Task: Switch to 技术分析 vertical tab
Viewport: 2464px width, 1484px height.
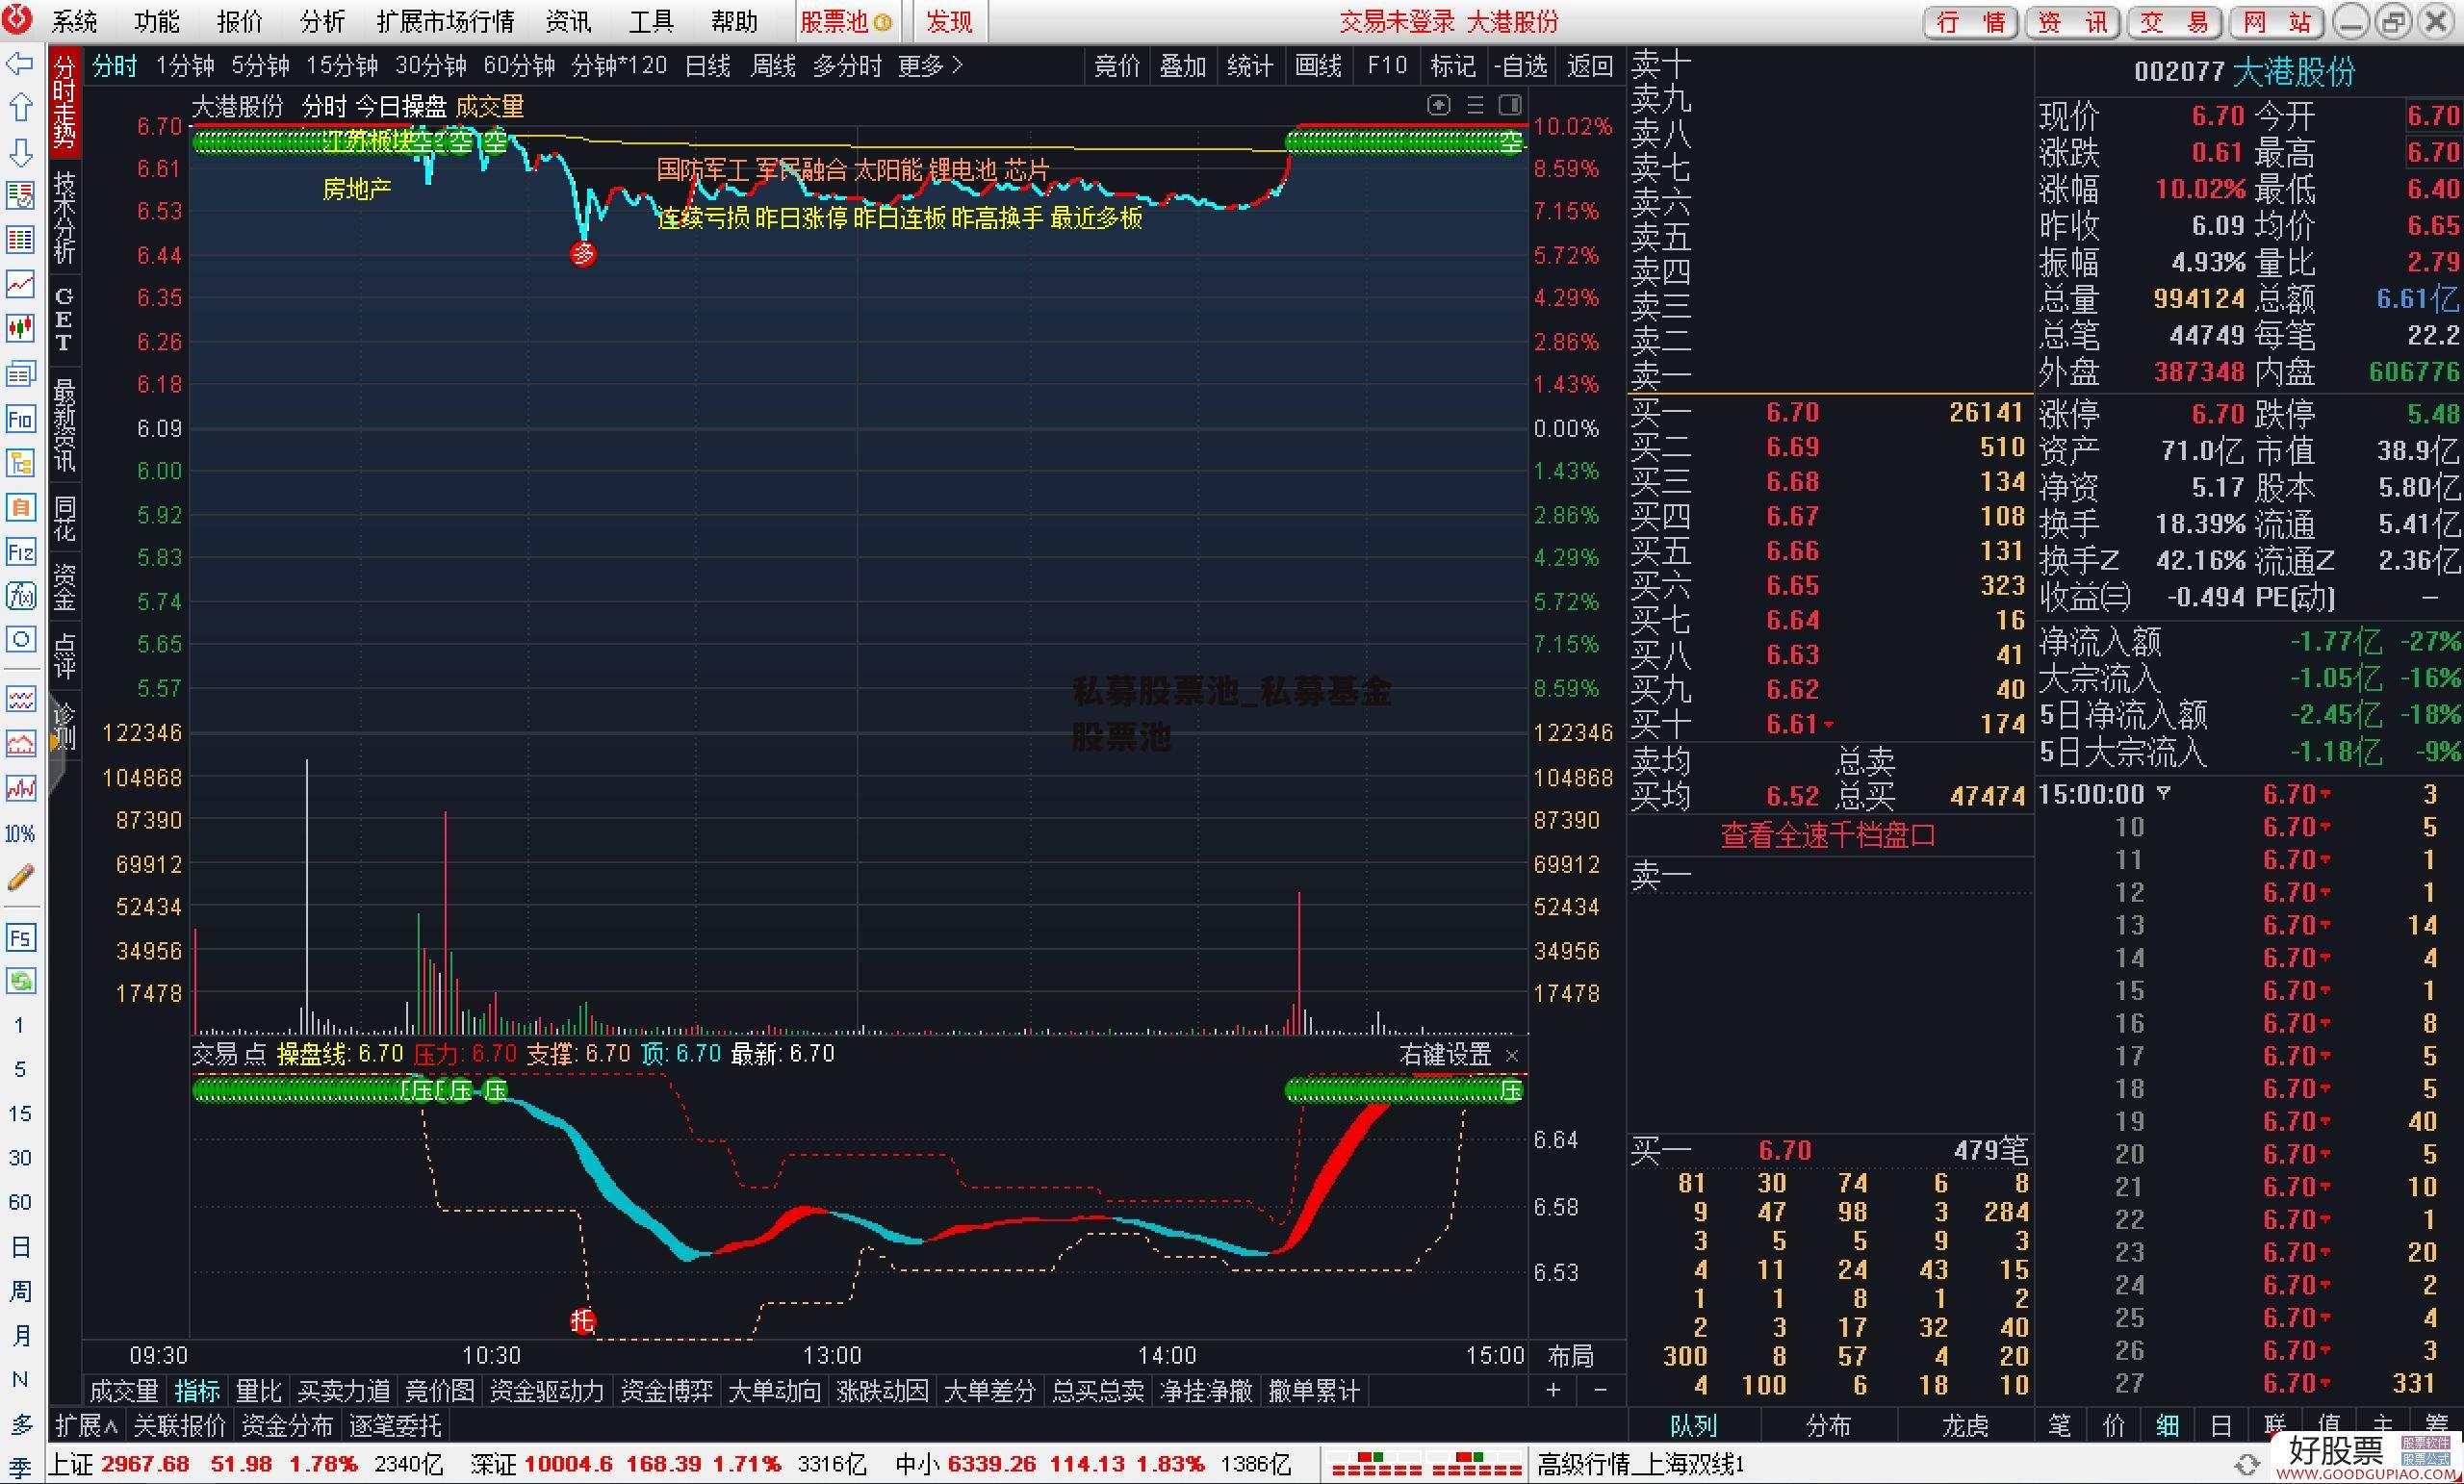Action: pos(65,217)
